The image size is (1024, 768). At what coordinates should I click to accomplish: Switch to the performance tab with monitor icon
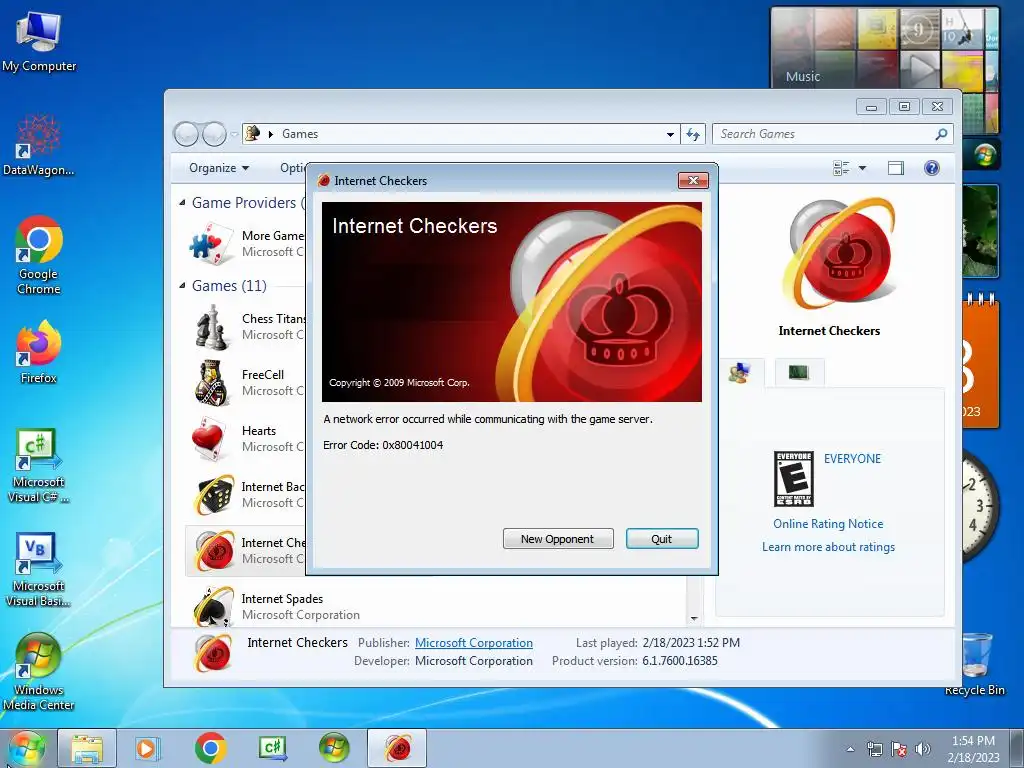click(x=799, y=372)
